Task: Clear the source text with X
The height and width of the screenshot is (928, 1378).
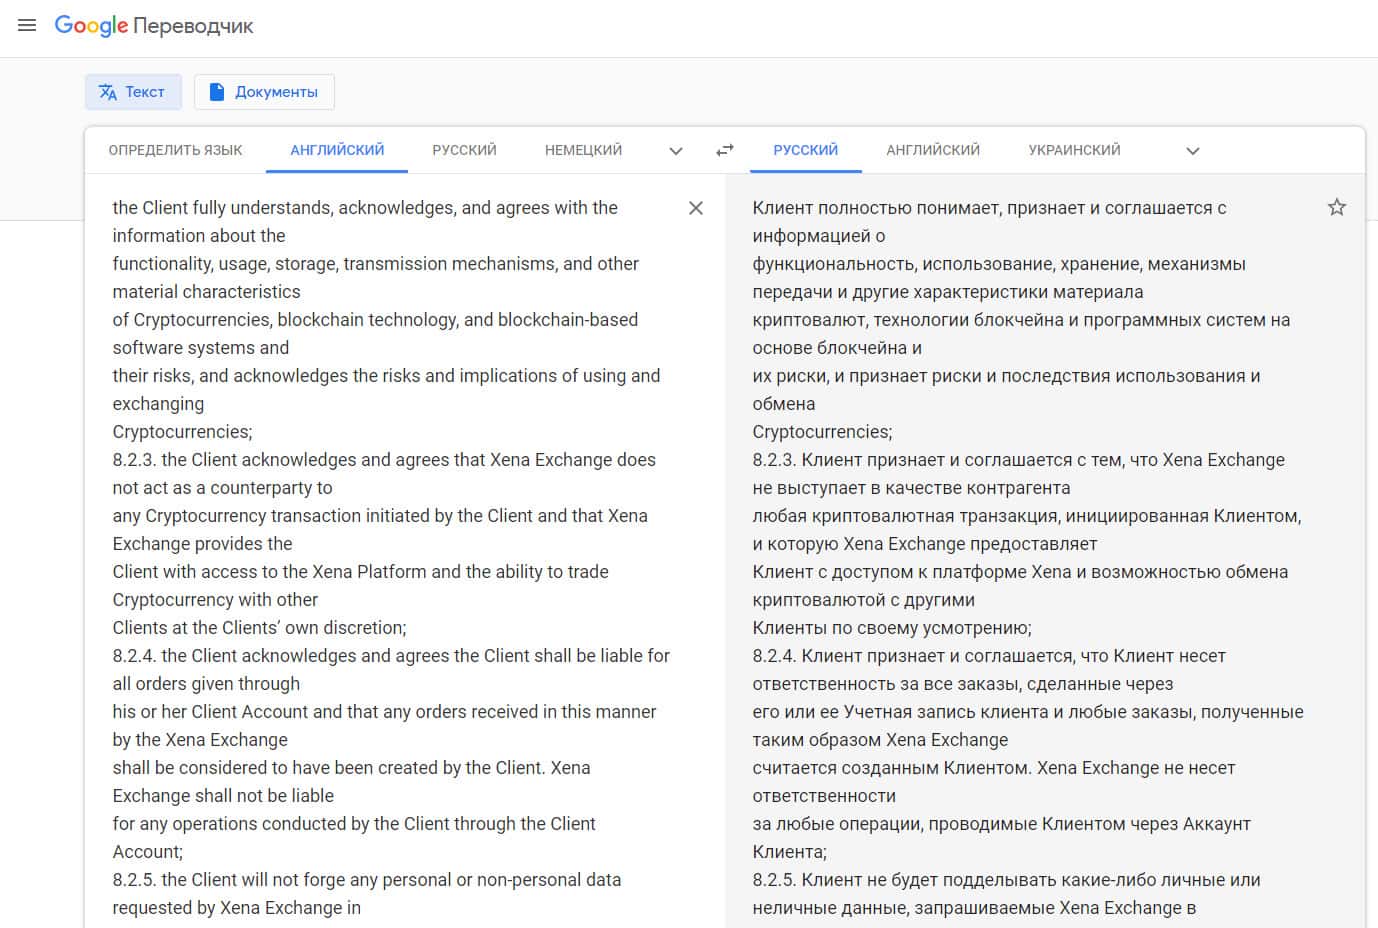Action: pyautogui.click(x=696, y=208)
